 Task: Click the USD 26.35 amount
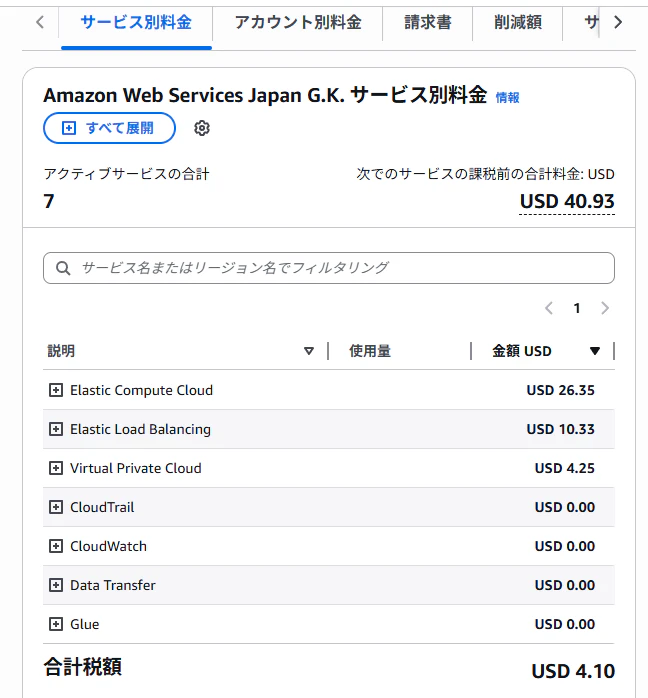click(560, 390)
